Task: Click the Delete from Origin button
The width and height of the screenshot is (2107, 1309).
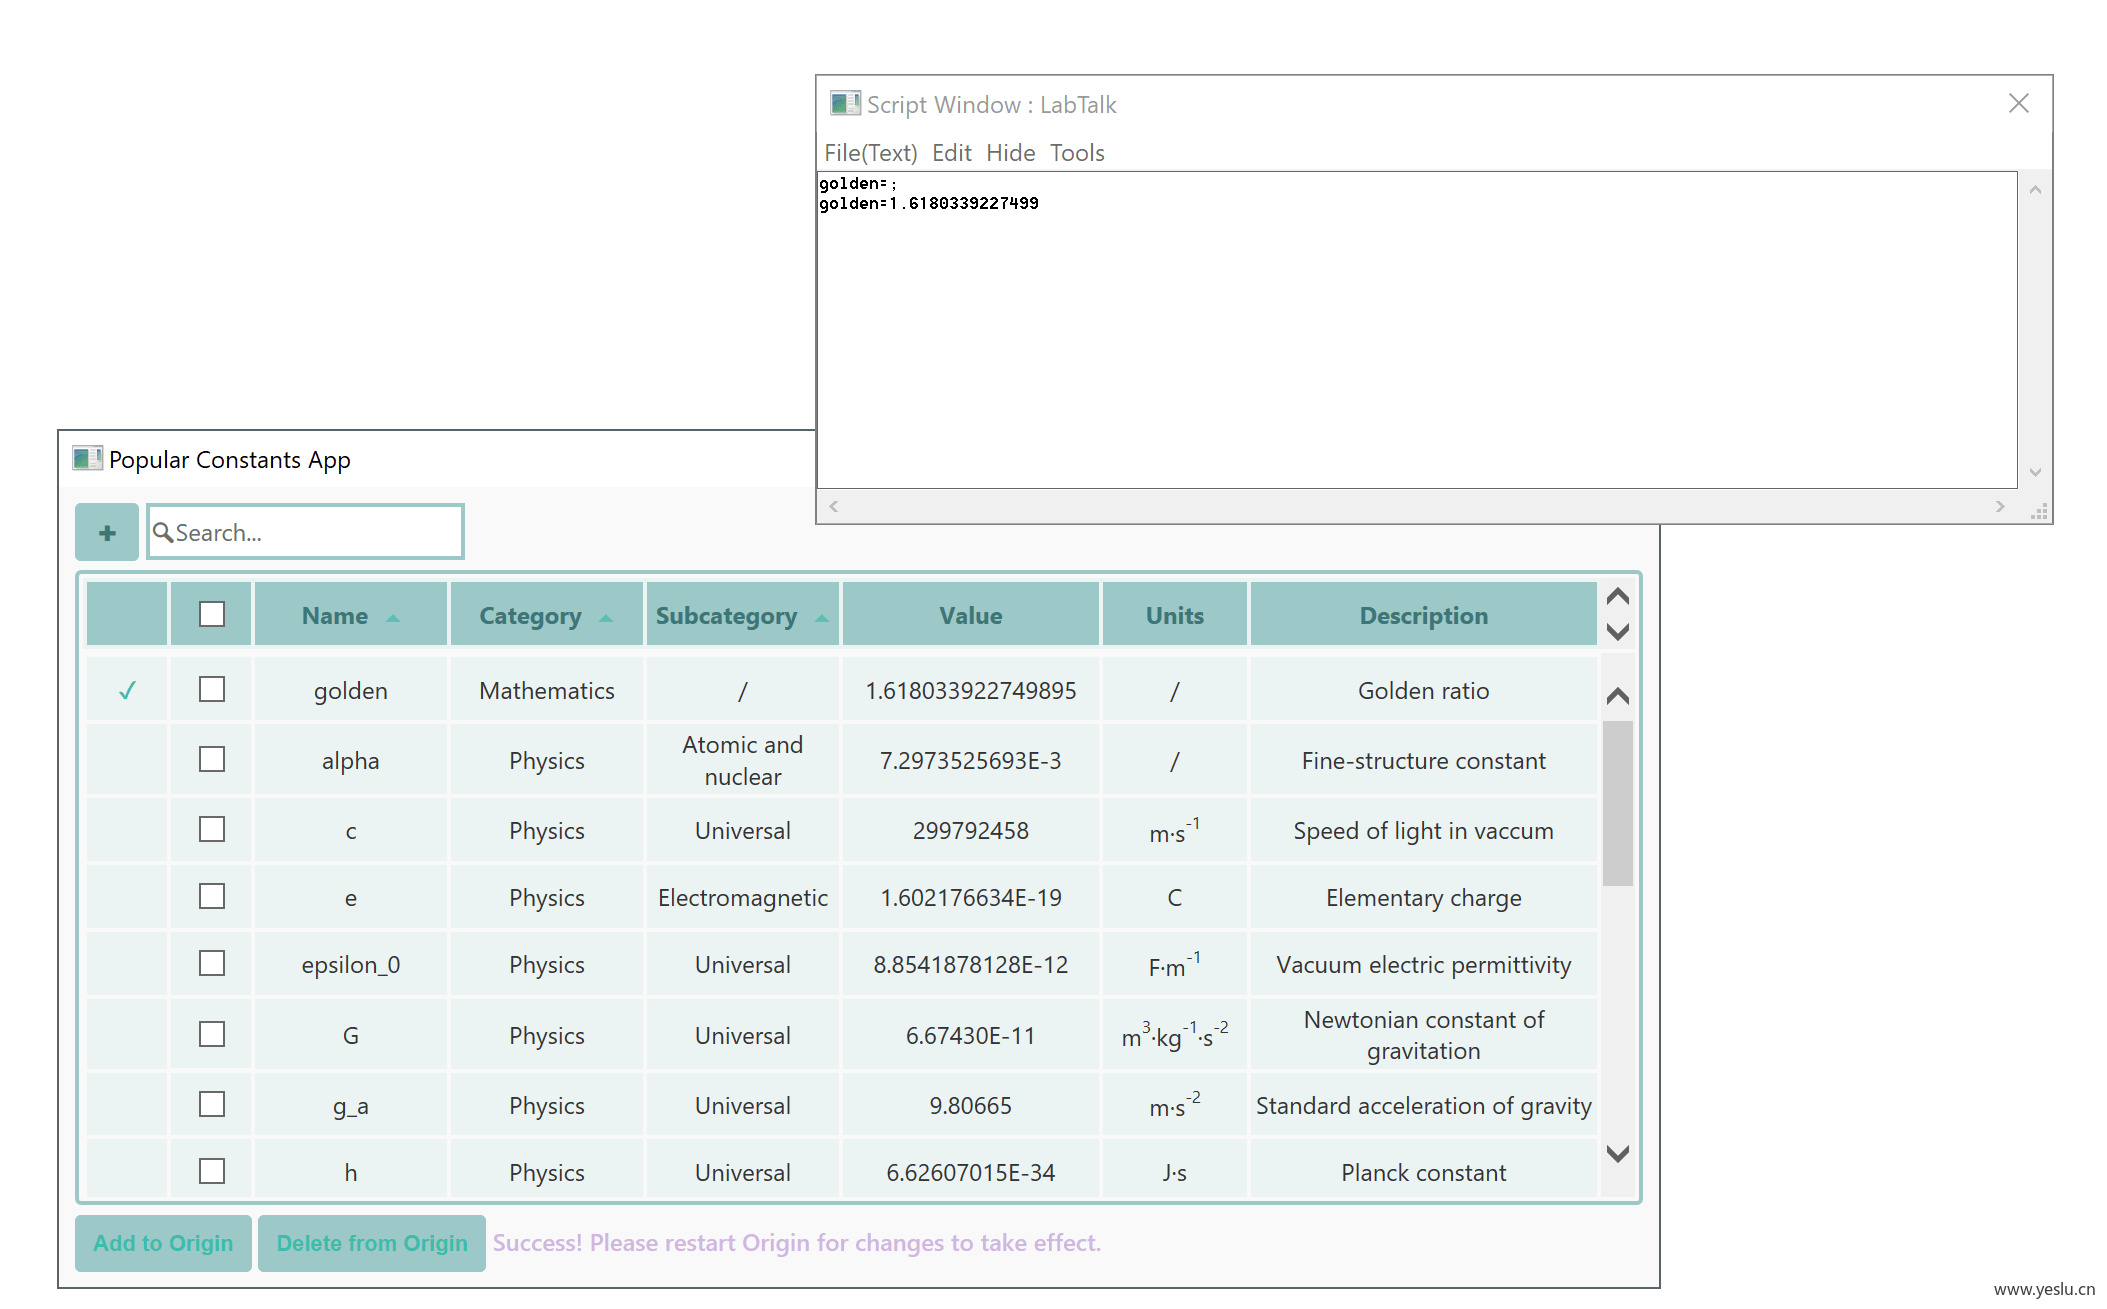Action: (372, 1243)
